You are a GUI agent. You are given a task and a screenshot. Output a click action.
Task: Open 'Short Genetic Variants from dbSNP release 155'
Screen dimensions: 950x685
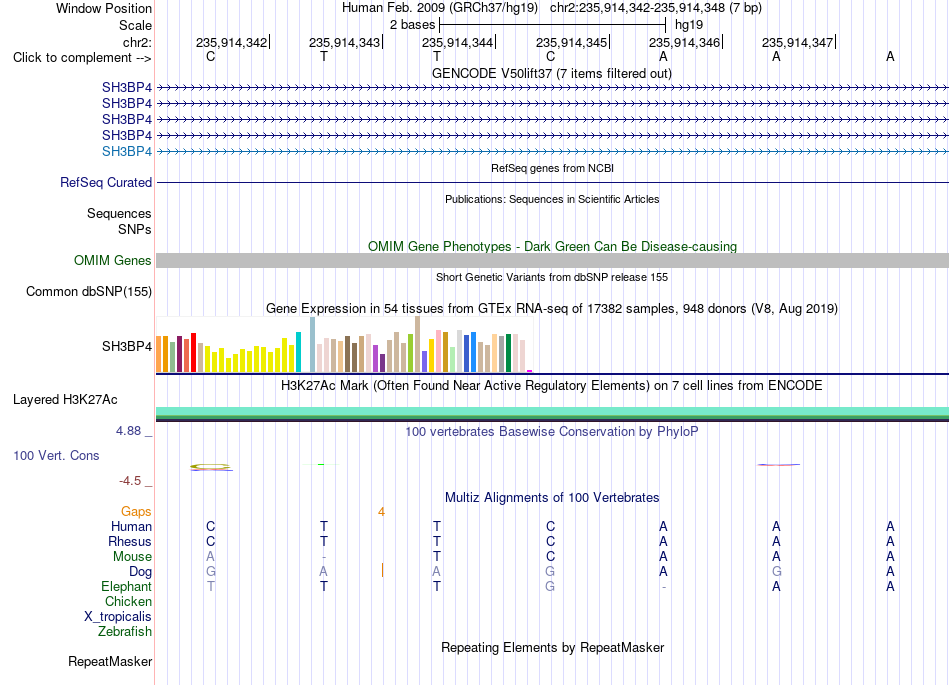(x=552, y=277)
